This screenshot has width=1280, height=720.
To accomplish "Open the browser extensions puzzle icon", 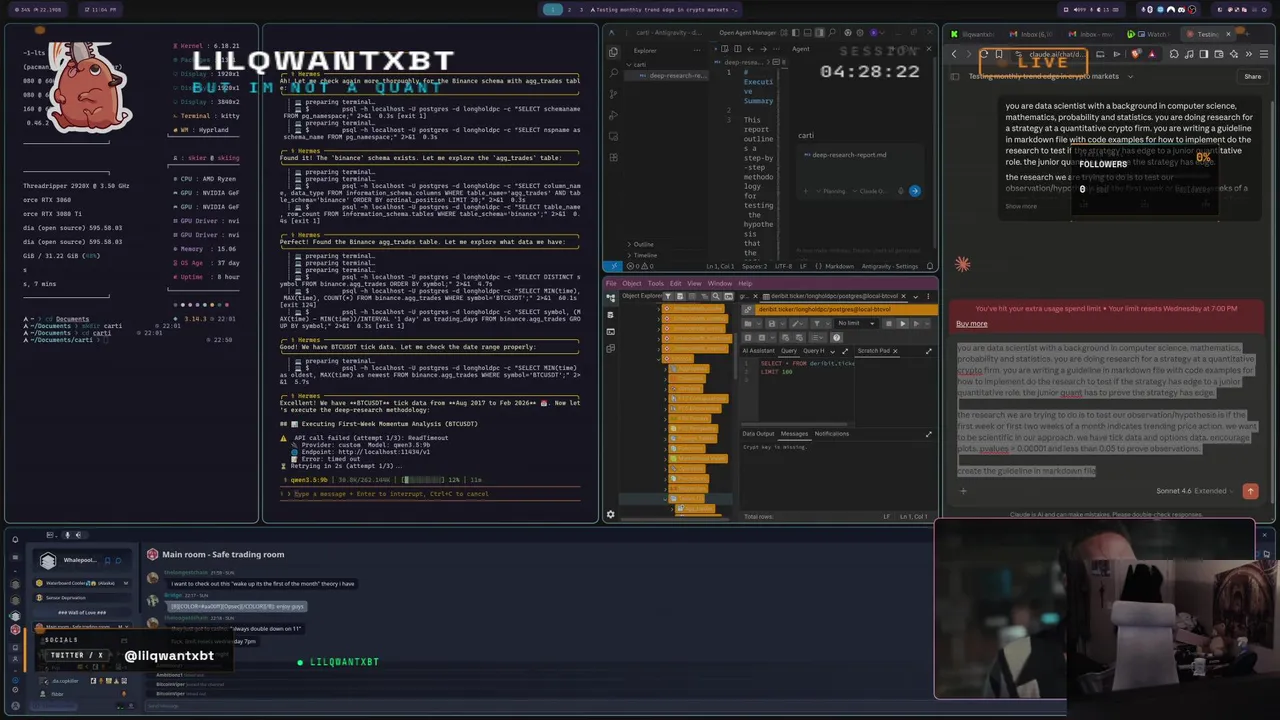I will [1174, 54].
